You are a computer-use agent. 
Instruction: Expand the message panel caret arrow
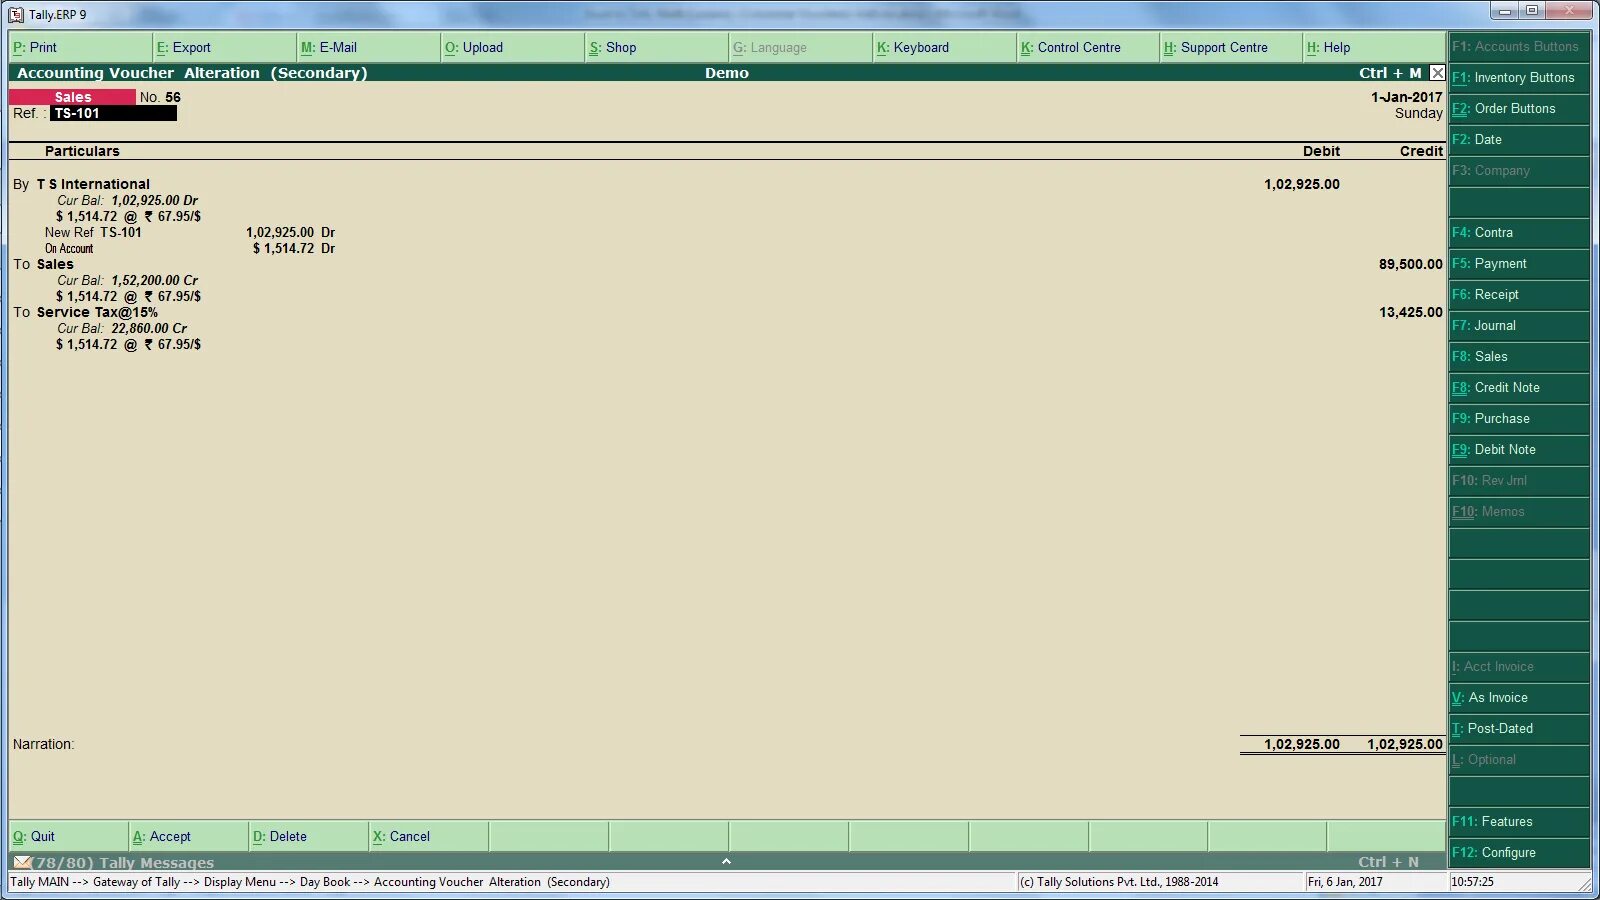click(727, 861)
